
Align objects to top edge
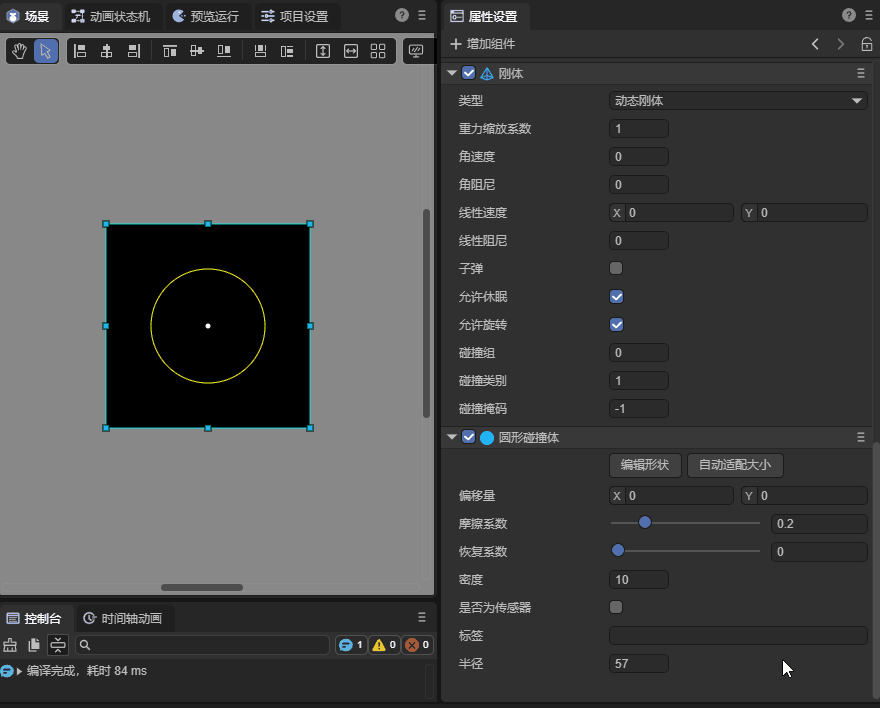coord(170,51)
